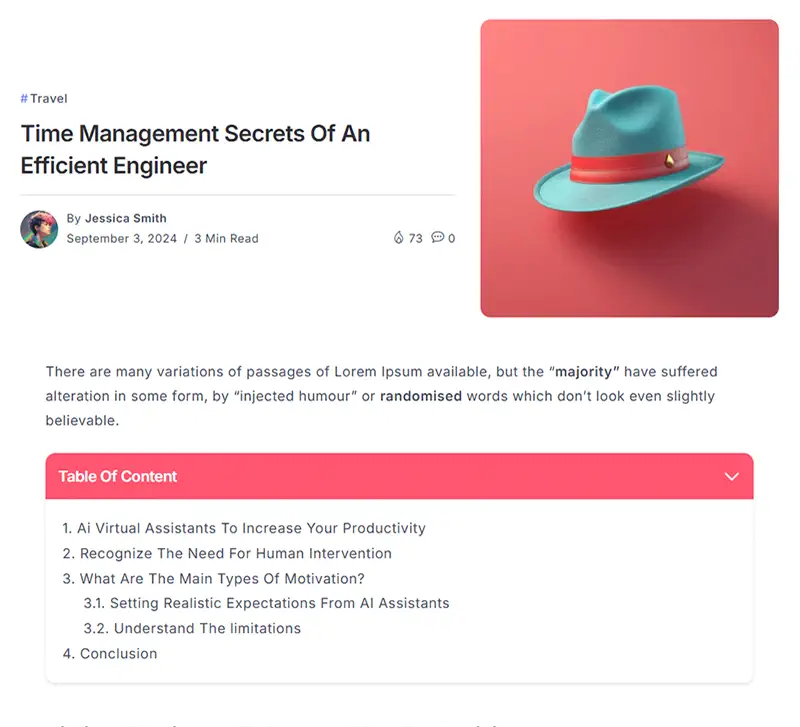Go to Ai Virtual Assistants section

tap(244, 528)
